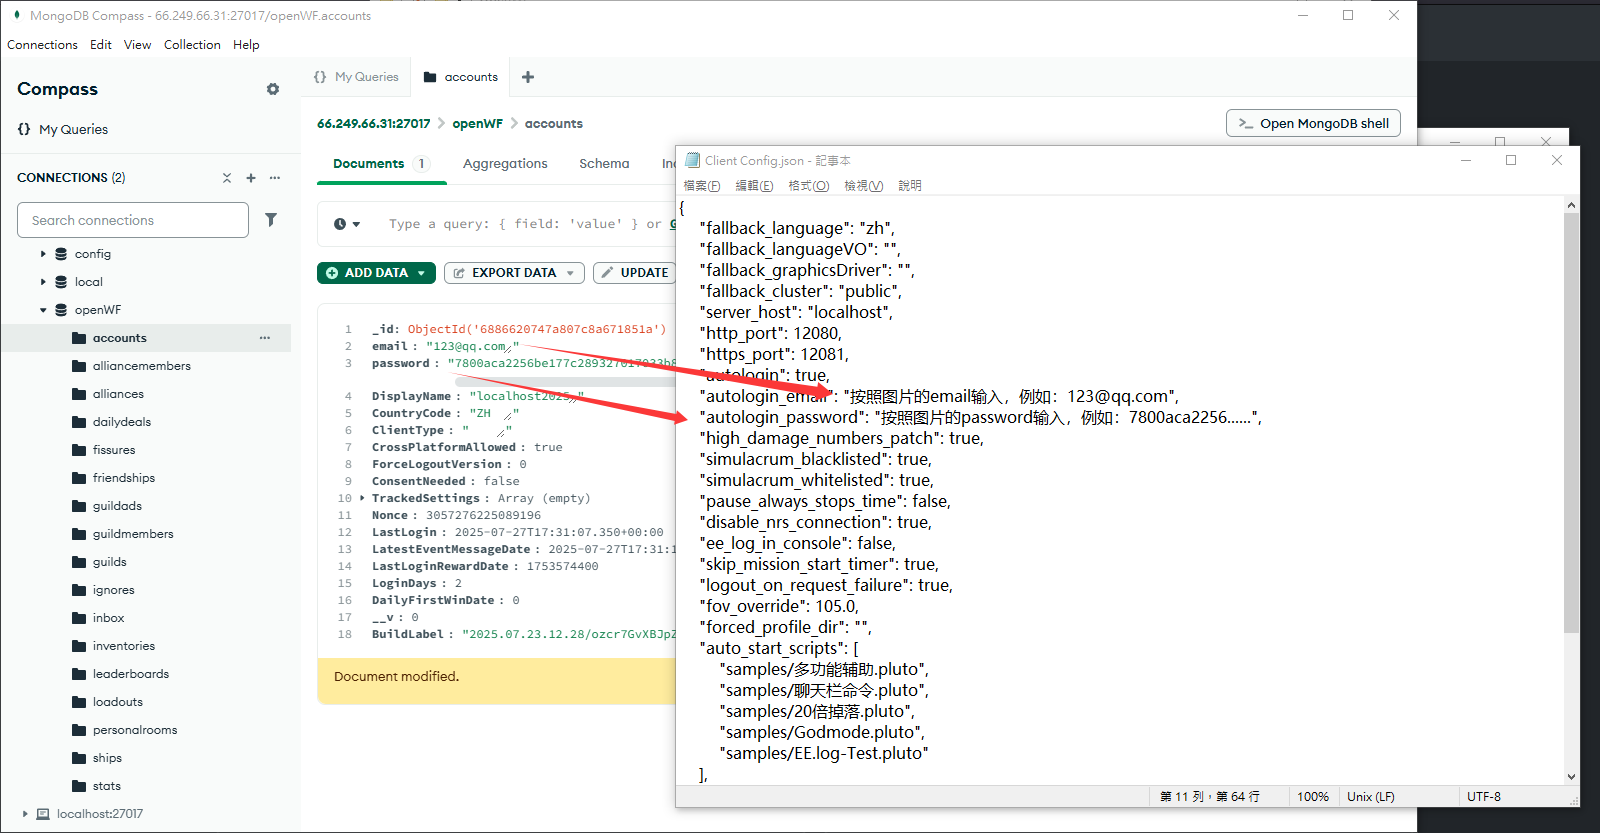Screen dimensions: 1600x833
Task: Open Notepad 檔案(F) menu
Action: click(x=702, y=186)
